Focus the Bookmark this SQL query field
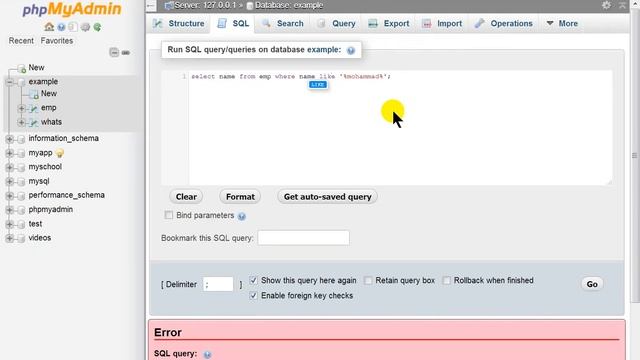640x360 pixels. pos(303,238)
